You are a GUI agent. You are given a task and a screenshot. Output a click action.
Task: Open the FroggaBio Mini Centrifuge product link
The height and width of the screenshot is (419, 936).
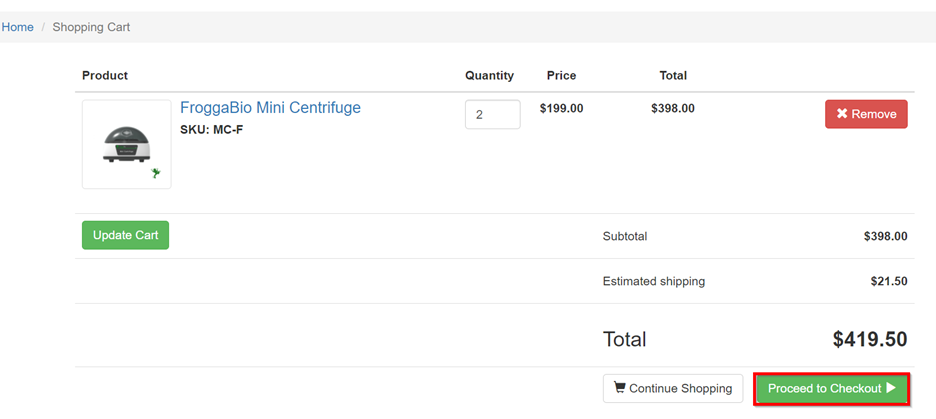pos(270,107)
